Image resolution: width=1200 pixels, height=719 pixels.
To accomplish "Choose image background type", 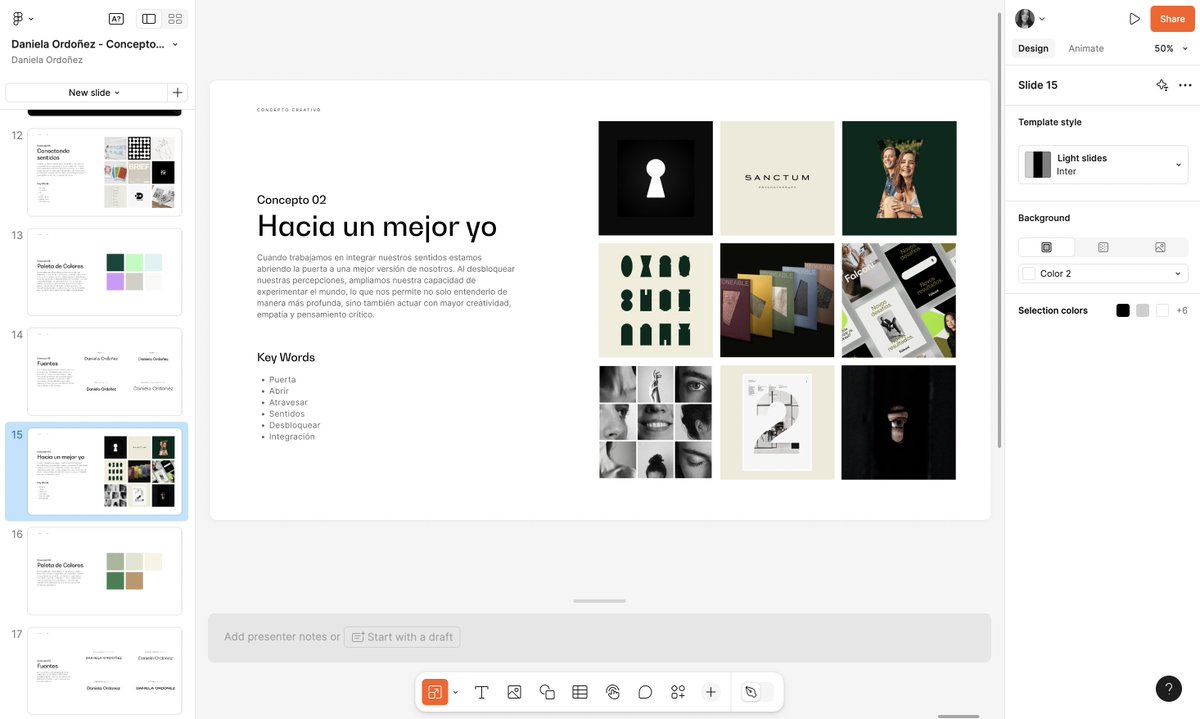I will (1160, 247).
